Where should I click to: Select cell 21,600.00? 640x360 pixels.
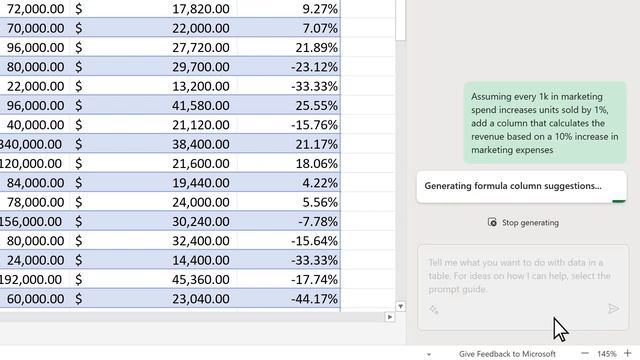(153, 164)
